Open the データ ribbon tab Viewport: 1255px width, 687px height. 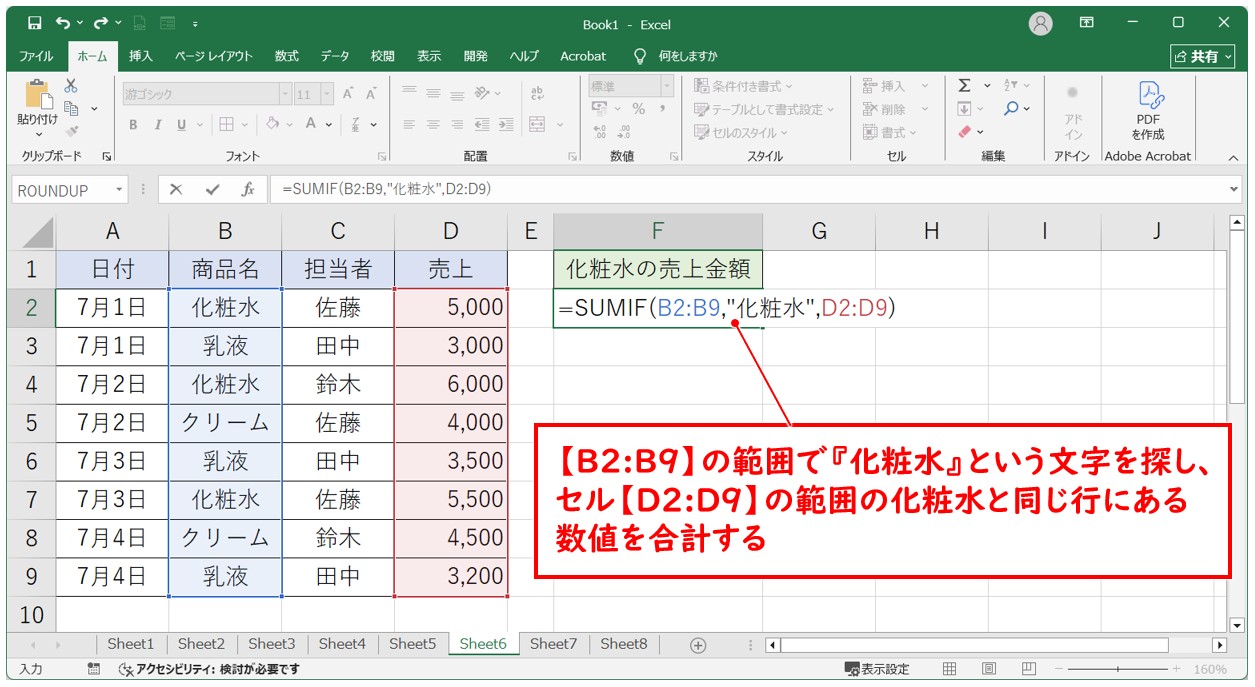pyautogui.click(x=335, y=56)
